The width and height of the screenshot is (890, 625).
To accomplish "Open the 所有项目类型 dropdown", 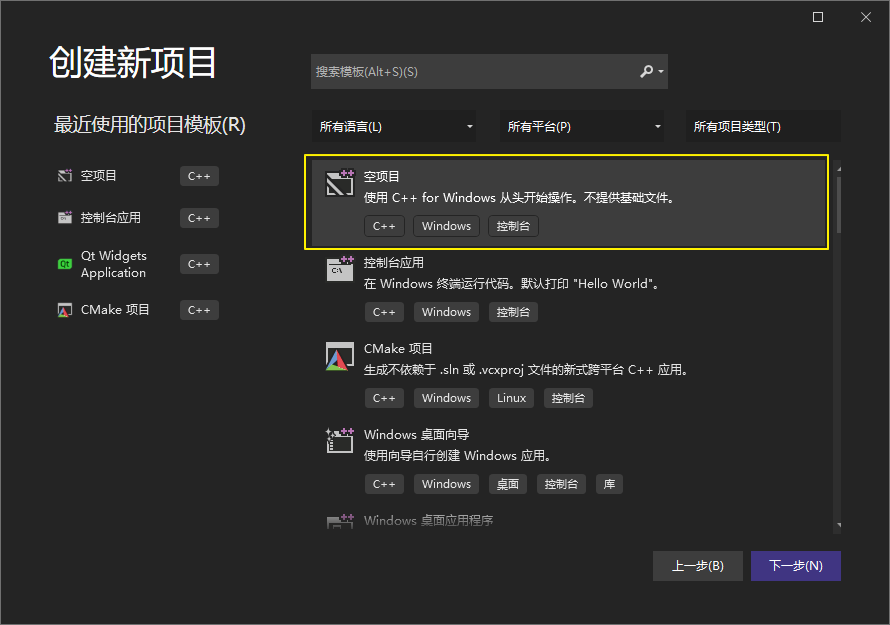I will pyautogui.click(x=760, y=126).
